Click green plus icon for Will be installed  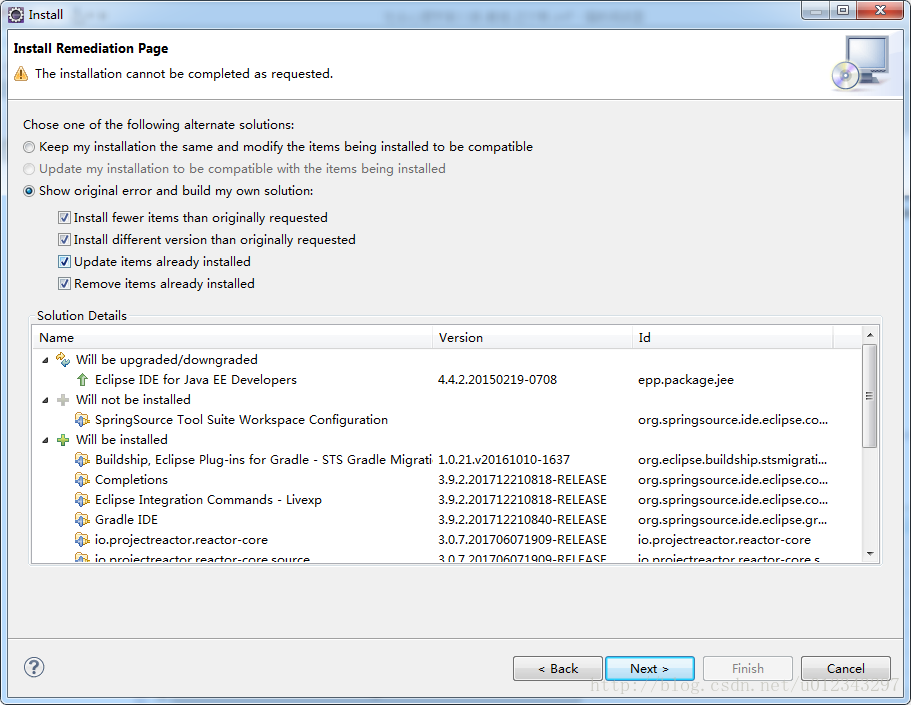coord(63,440)
